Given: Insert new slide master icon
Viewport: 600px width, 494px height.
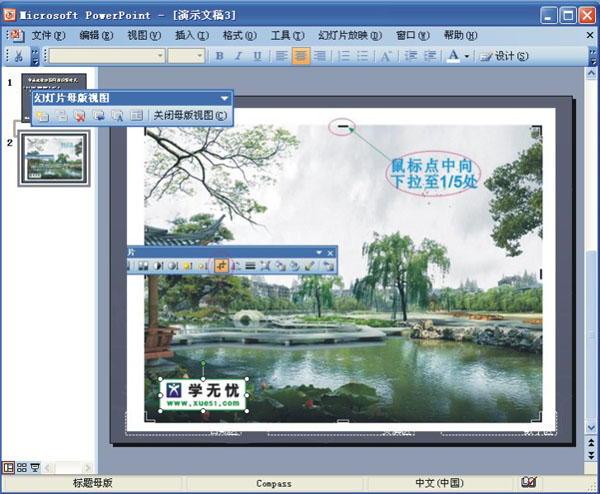Looking at the screenshot, I should (x=42, y=116).
